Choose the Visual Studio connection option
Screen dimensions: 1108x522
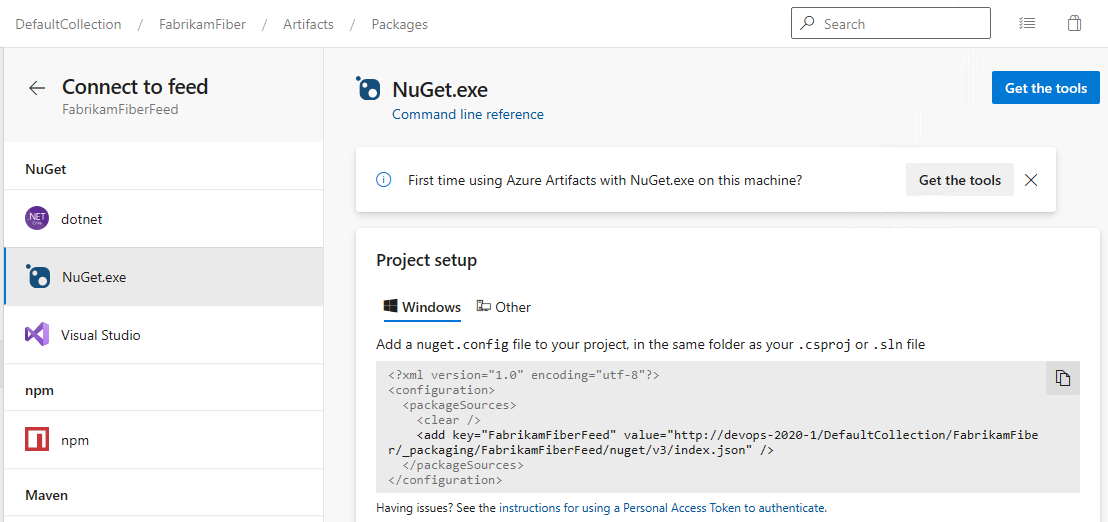pyautogui.click(x=100, y=335)
